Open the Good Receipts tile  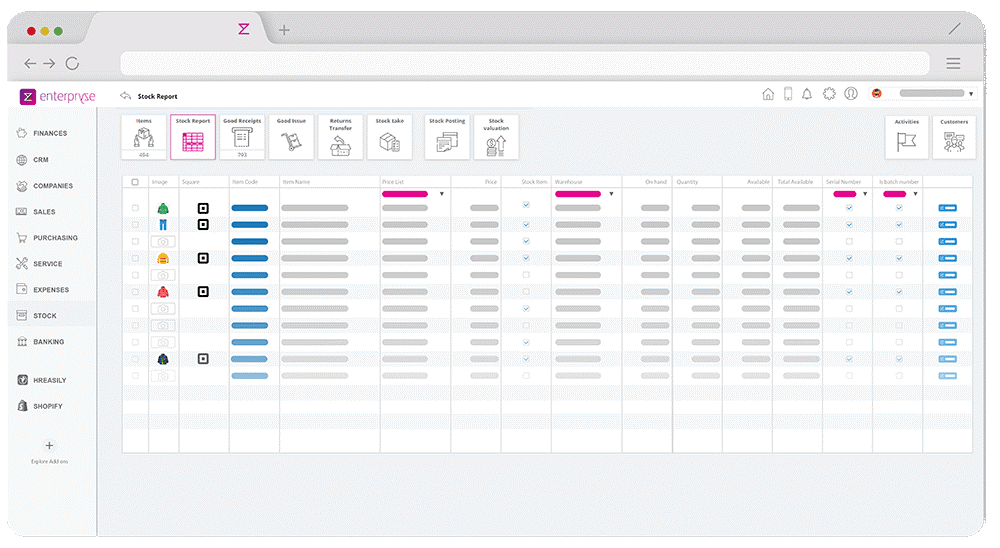[242, 137]
